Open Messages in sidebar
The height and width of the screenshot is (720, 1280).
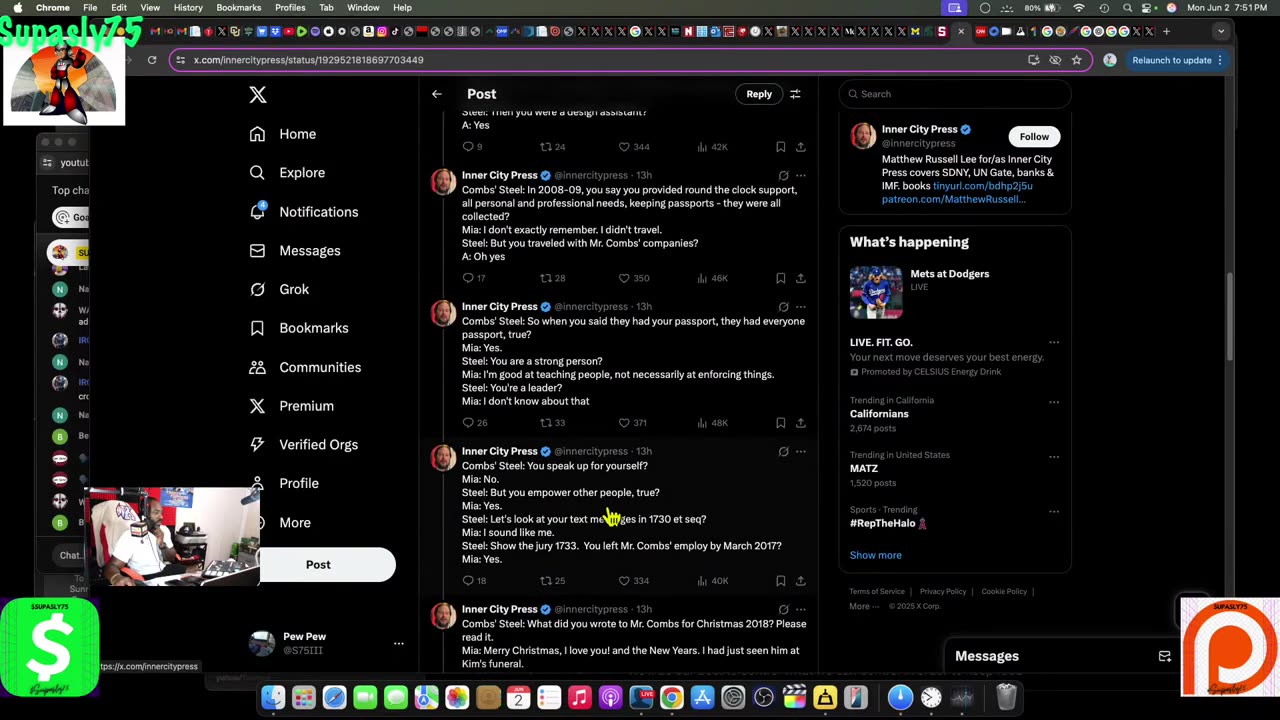pos(295,251)
